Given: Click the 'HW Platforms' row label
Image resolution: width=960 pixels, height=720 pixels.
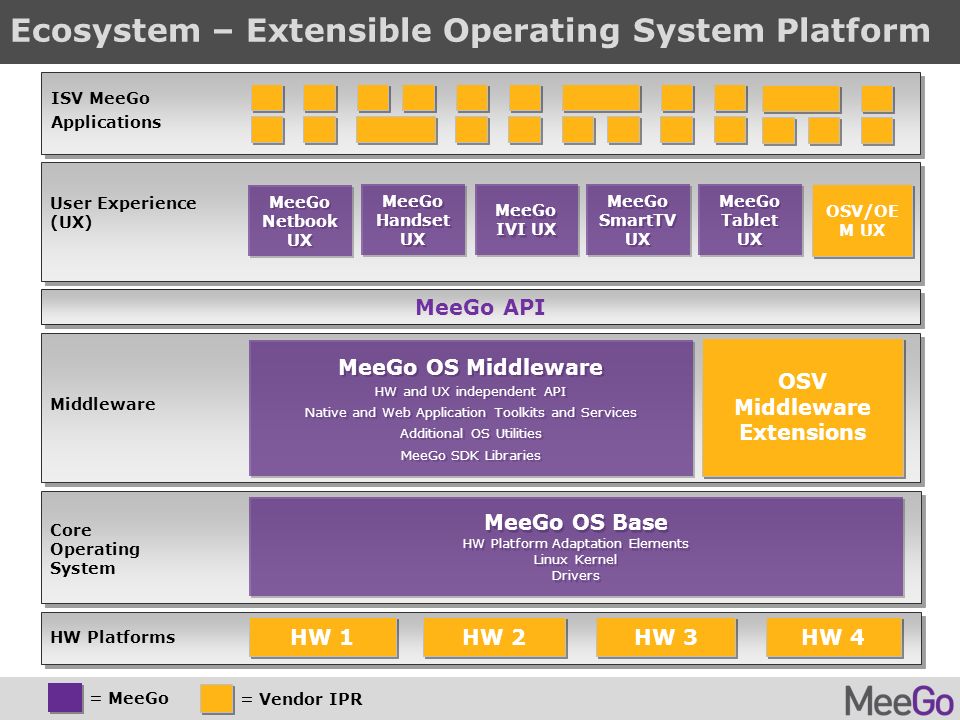Looking at the screenshot, I should coord(113,637).
